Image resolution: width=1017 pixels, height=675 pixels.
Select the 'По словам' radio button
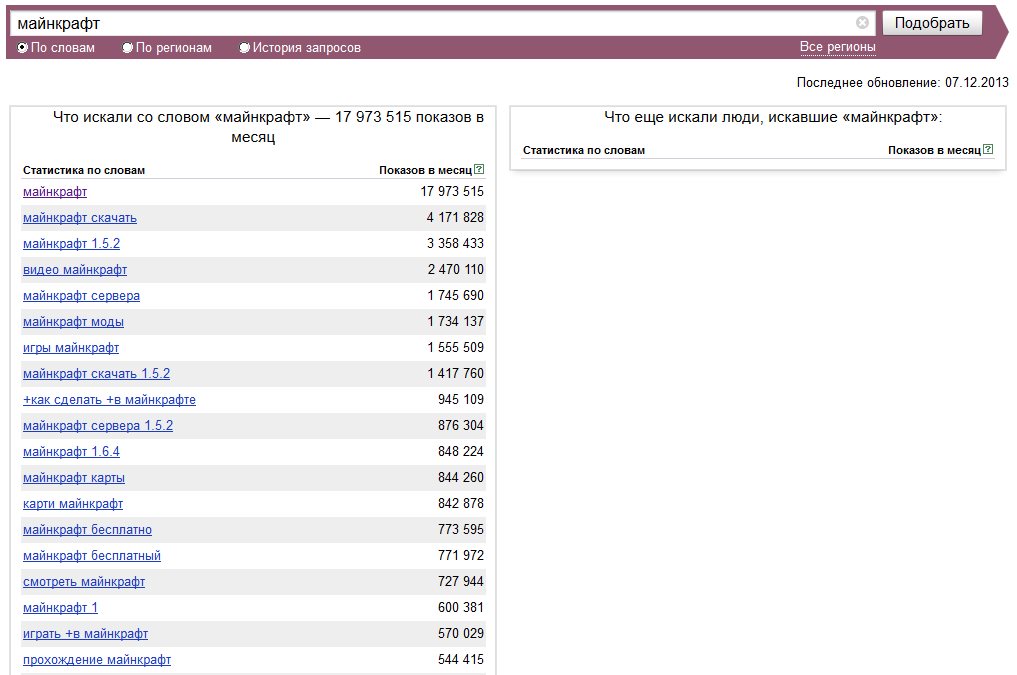coord(23,47)
